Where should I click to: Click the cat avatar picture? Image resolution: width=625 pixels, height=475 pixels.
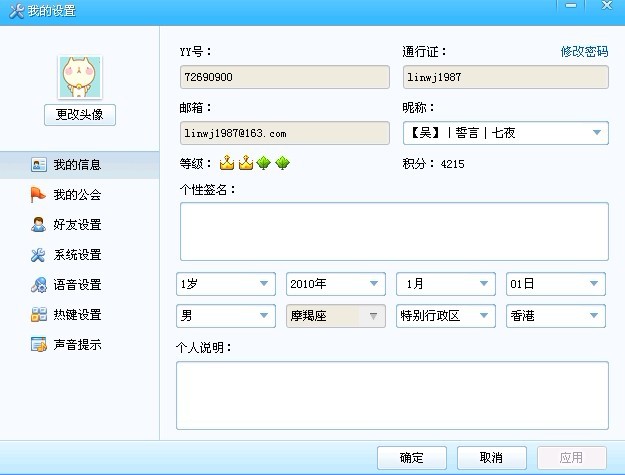80,77
